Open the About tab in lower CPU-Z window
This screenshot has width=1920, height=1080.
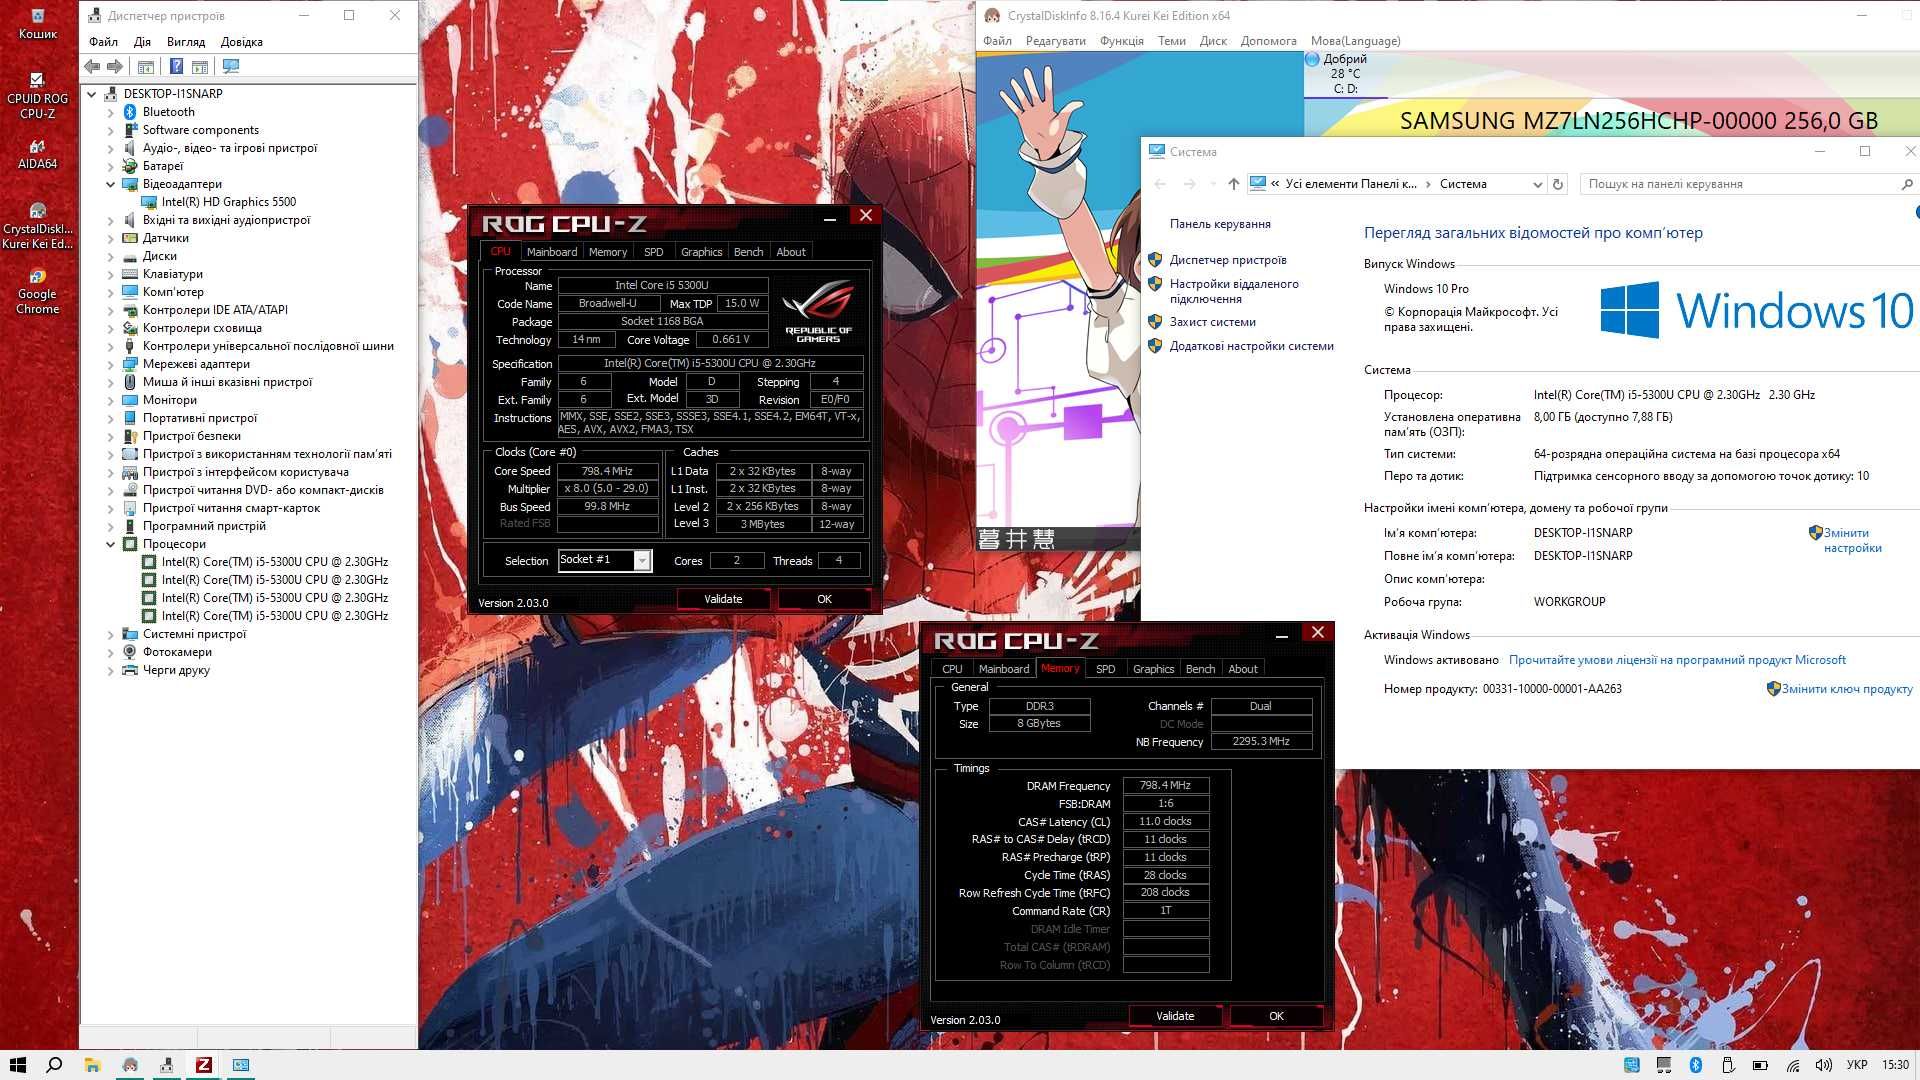click(x=1243, y=669)
